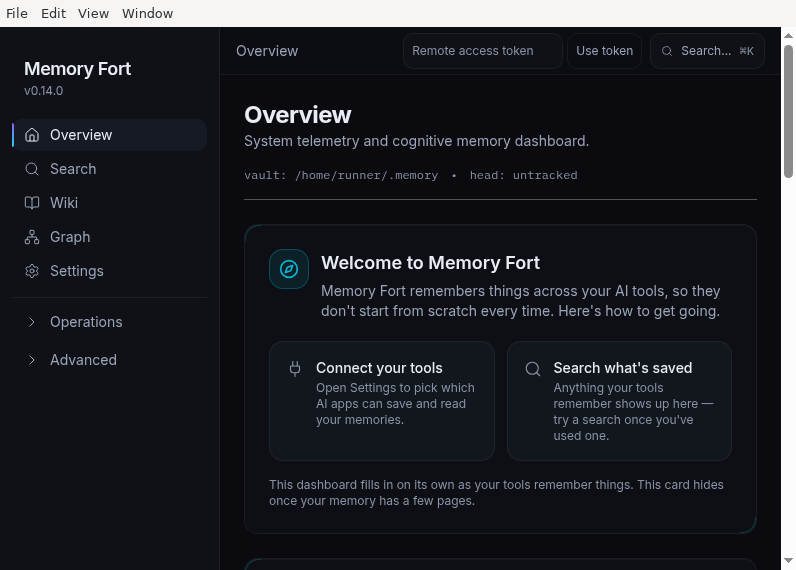Click the Wiki book icon
796x570 pixels.
click(32, 203)
